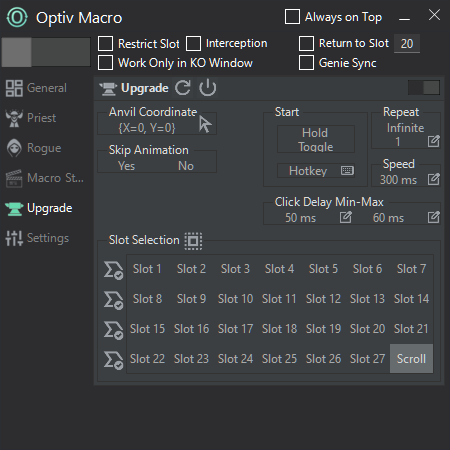This screenshot has height=450, width=450.
Task: Check the Genie Sync option
Action: [306, 63]
